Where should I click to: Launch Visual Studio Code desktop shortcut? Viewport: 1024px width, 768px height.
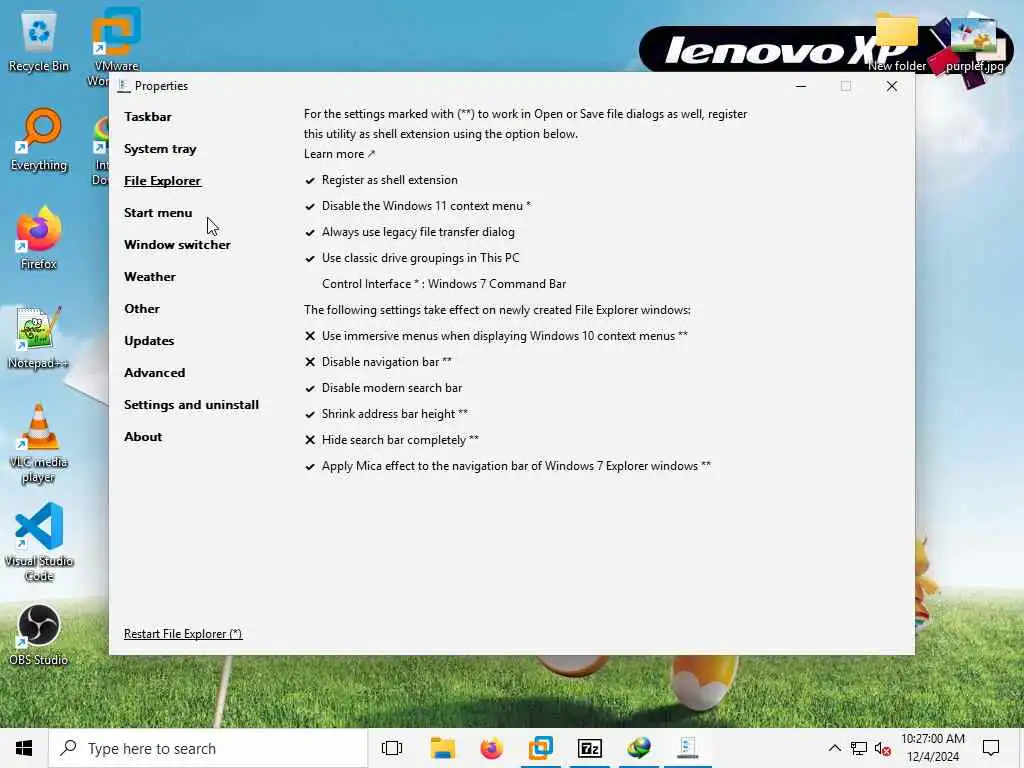[x=39, y=542]
